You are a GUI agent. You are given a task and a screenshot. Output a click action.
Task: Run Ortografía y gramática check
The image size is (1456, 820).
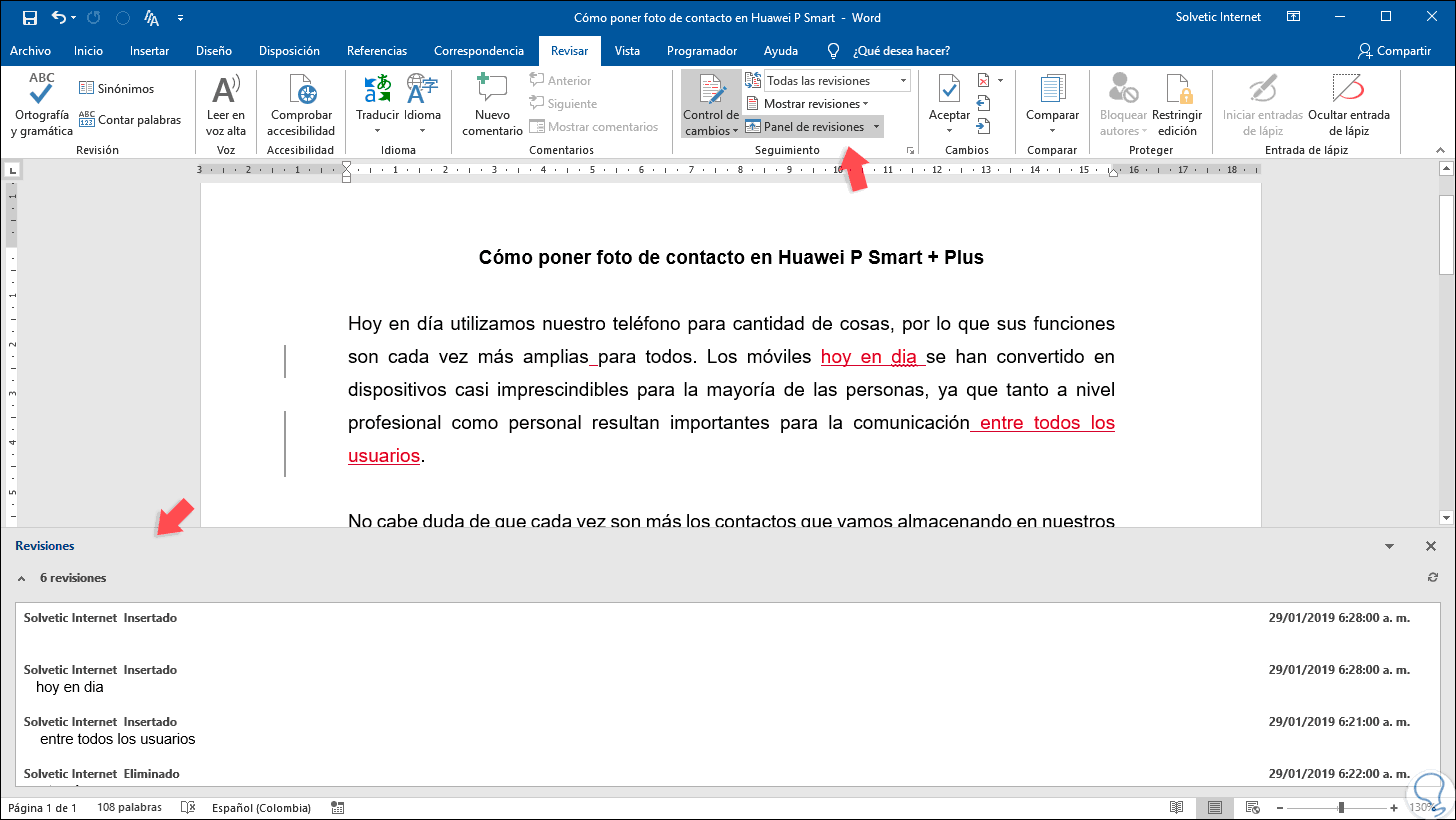click(42, 105)
